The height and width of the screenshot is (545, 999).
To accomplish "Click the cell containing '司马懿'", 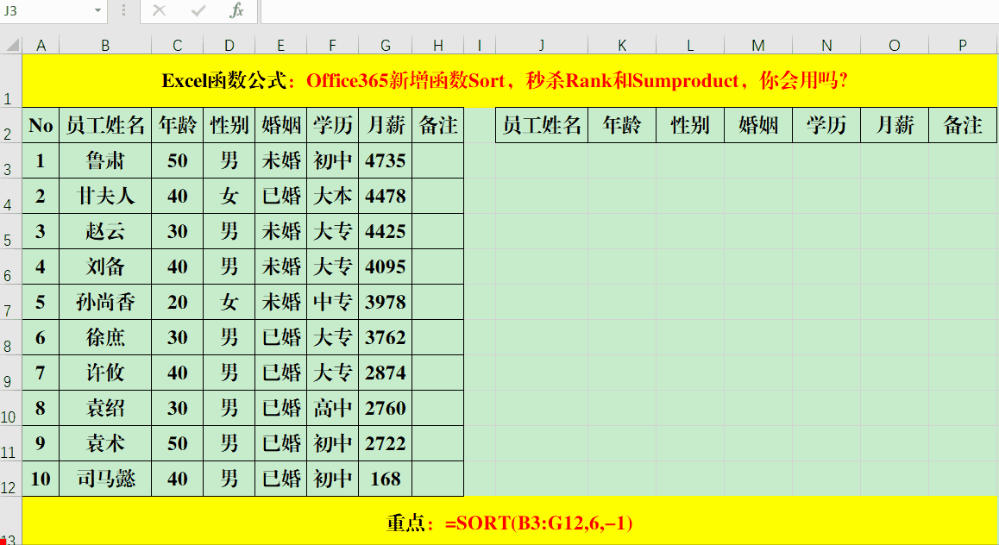I will pyautogui.click(x=105, y=479).
